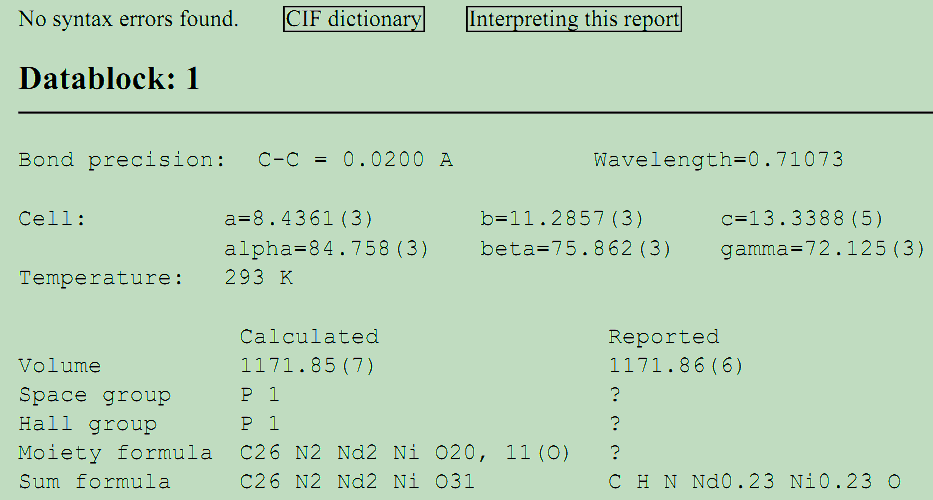This screenshot has height=500, width=933.
Task: Open the CIF dictionary link
Action: point(354,19)
